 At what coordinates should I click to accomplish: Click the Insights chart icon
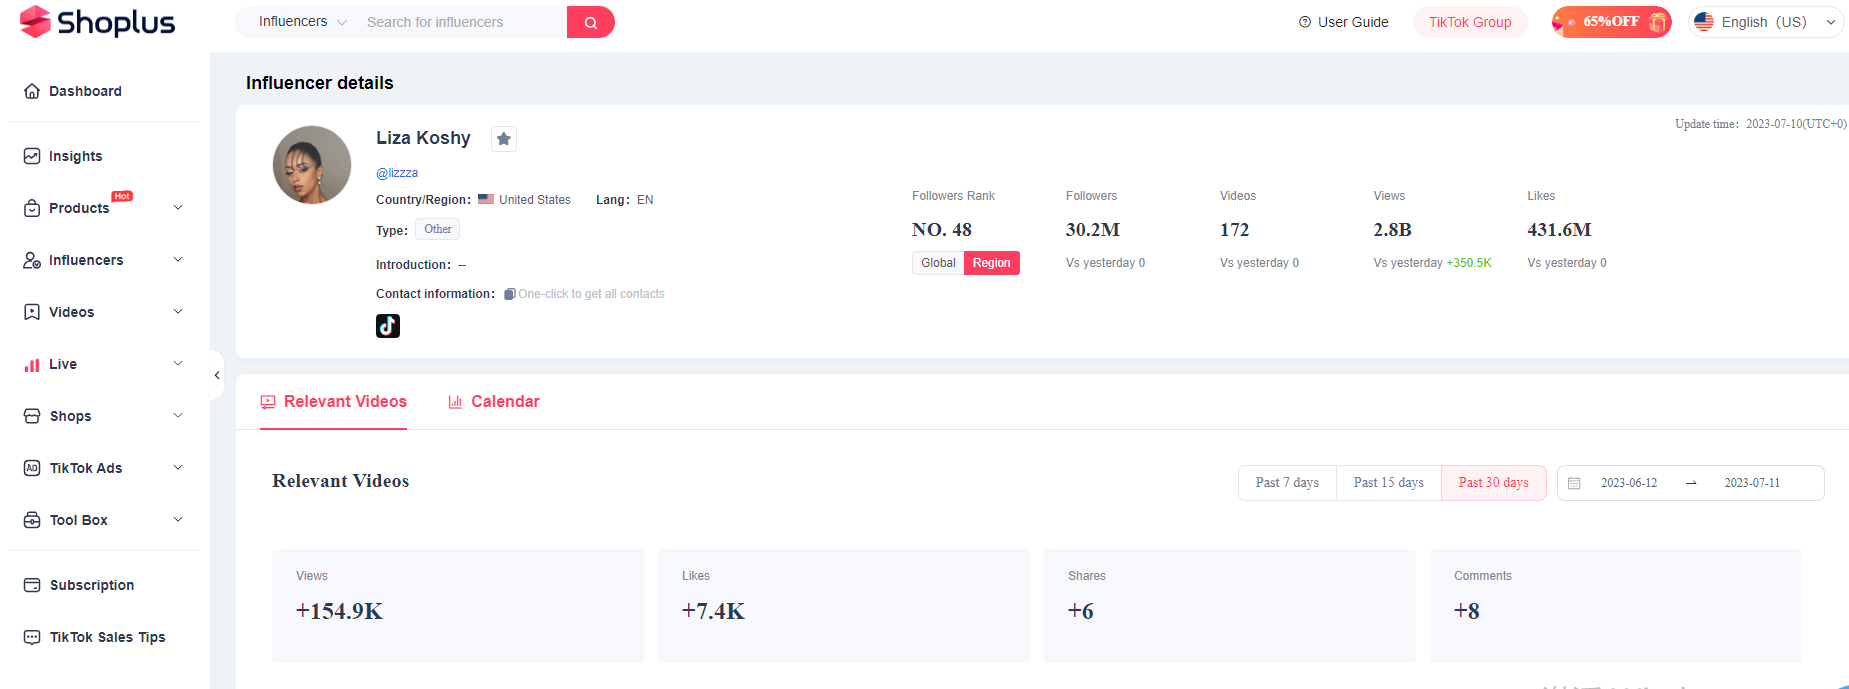pyautogui.click(x=32, y=156)
